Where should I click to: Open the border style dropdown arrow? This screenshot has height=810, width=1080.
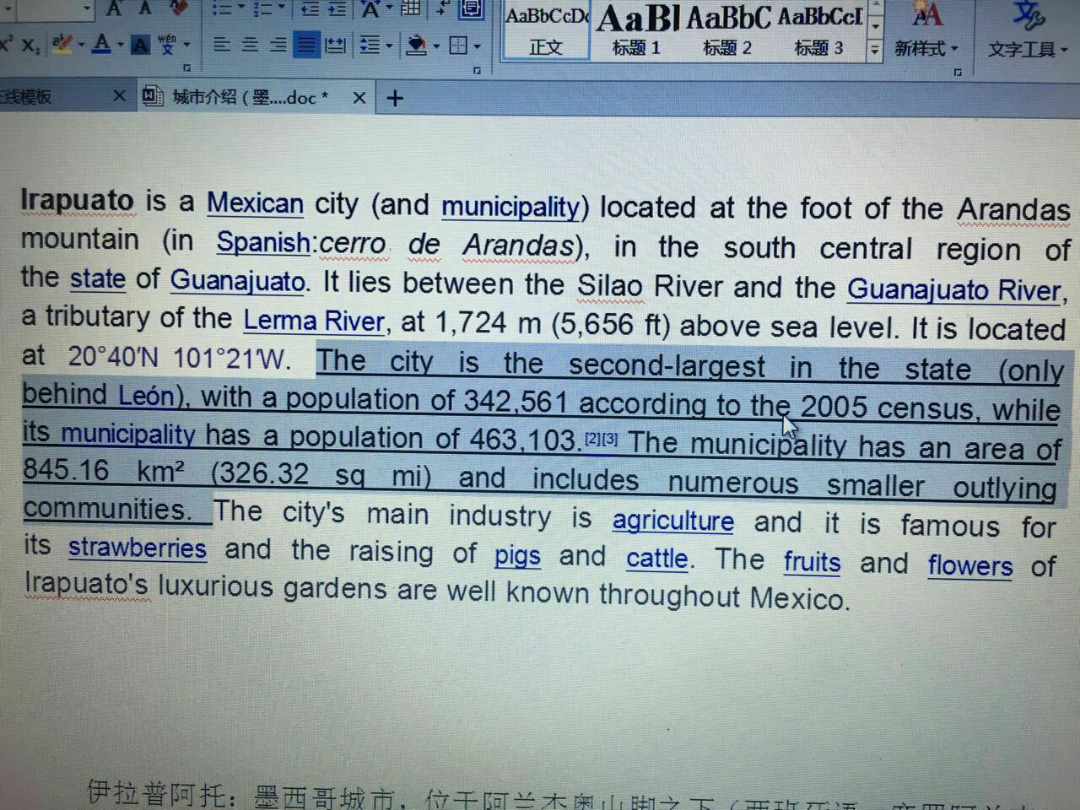pyautogui.click(x=477, y=47)
